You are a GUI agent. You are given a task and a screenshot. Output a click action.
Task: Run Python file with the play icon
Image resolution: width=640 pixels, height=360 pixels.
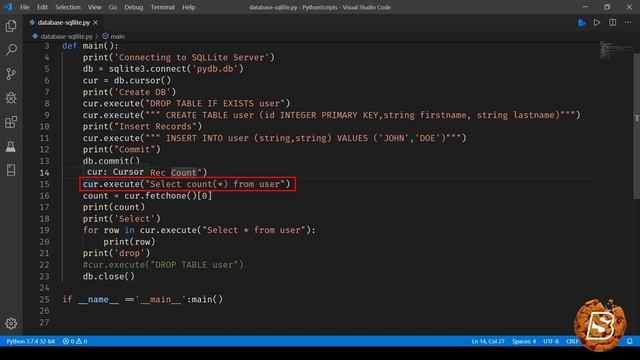pyautogui.click(x=597, y=23)
